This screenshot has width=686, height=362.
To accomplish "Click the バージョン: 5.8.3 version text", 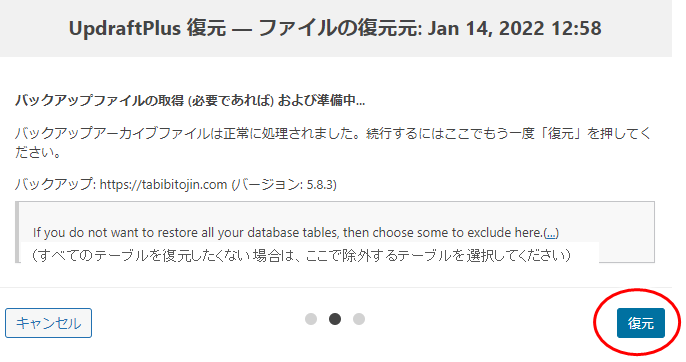I will click(284, 184).
